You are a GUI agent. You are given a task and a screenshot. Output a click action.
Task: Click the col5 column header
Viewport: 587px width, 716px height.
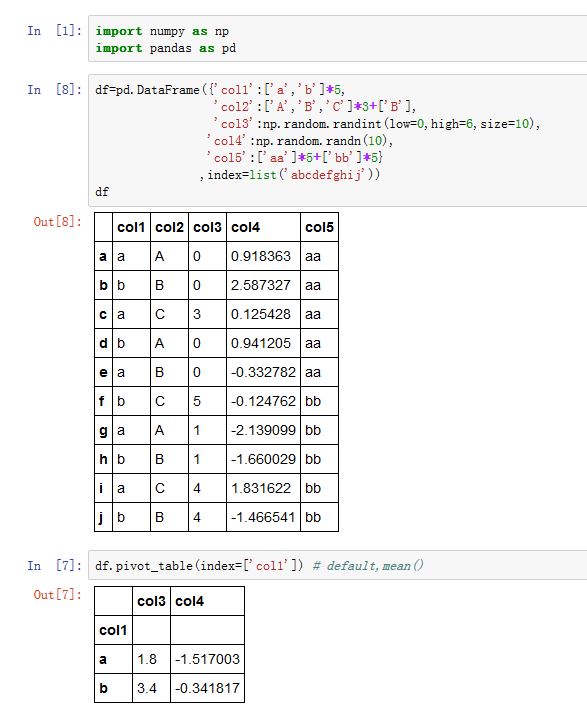(x=319, y=227)
